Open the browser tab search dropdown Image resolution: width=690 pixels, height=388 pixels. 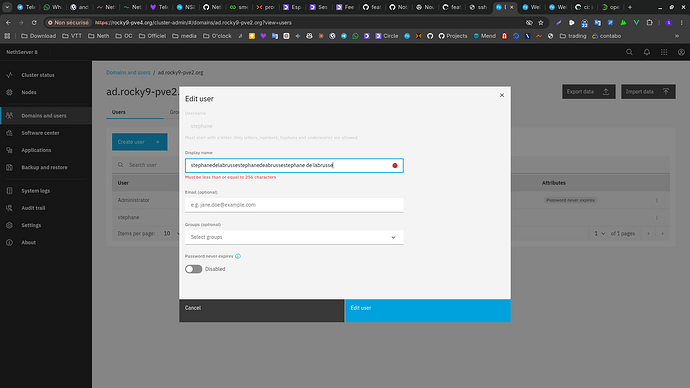[x=7, y=7]
